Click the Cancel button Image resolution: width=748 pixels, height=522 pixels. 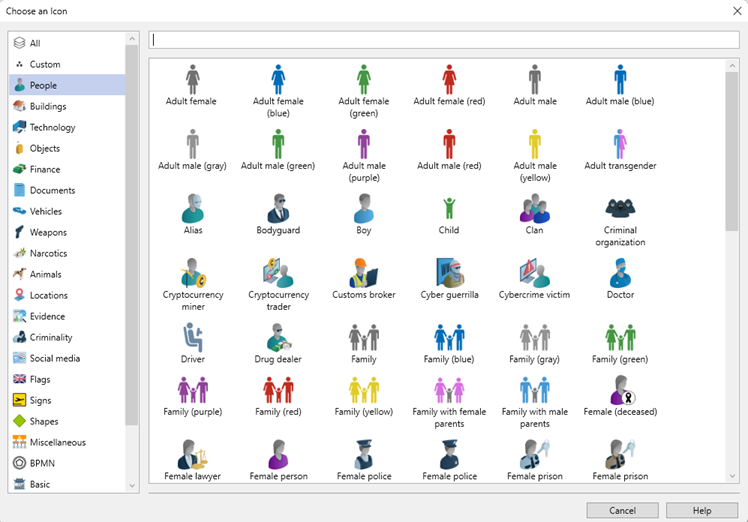pyautogui.click(x=622, y=510)
